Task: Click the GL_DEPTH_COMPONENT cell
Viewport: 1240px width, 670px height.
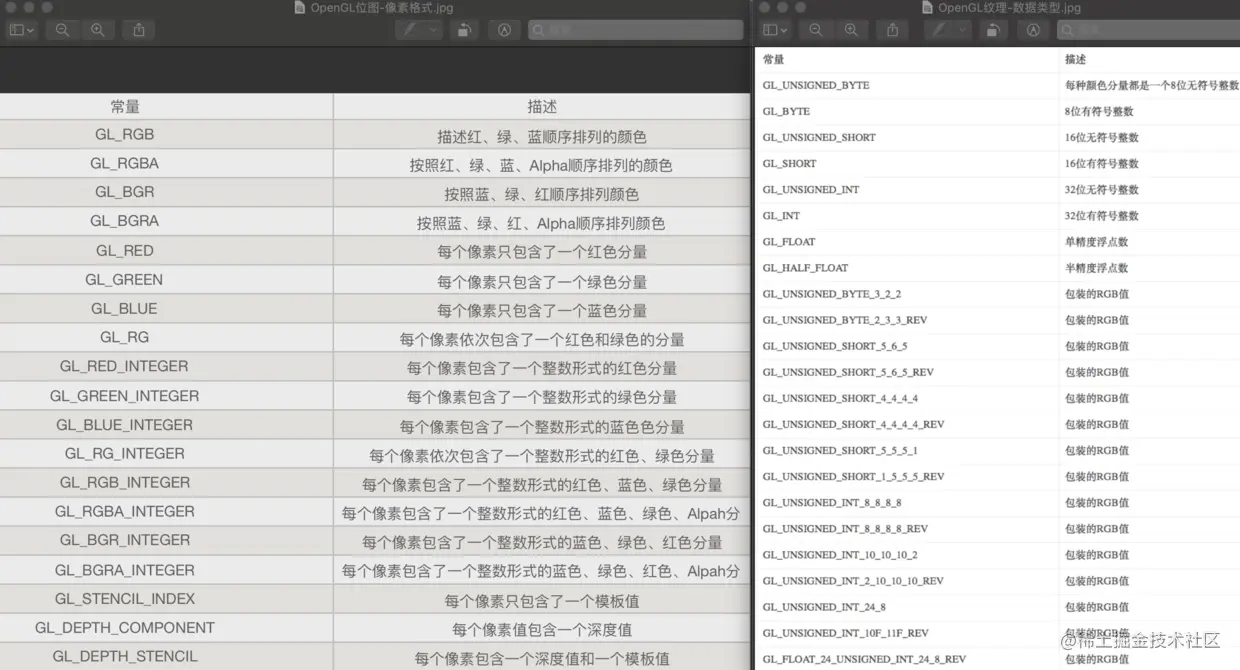Action: tap(125, 629)
